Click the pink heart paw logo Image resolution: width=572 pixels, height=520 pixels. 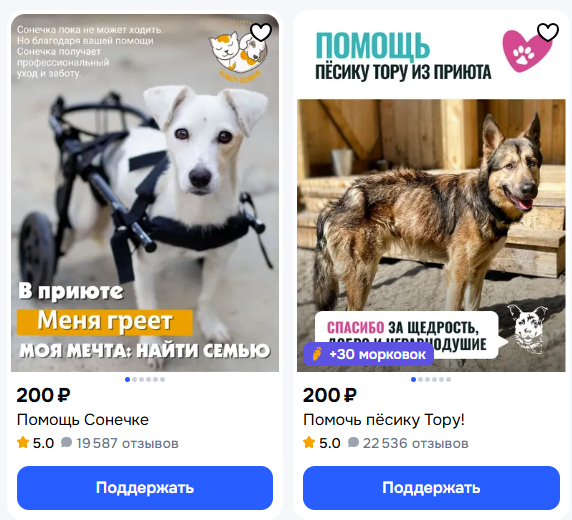coord(526,51)
